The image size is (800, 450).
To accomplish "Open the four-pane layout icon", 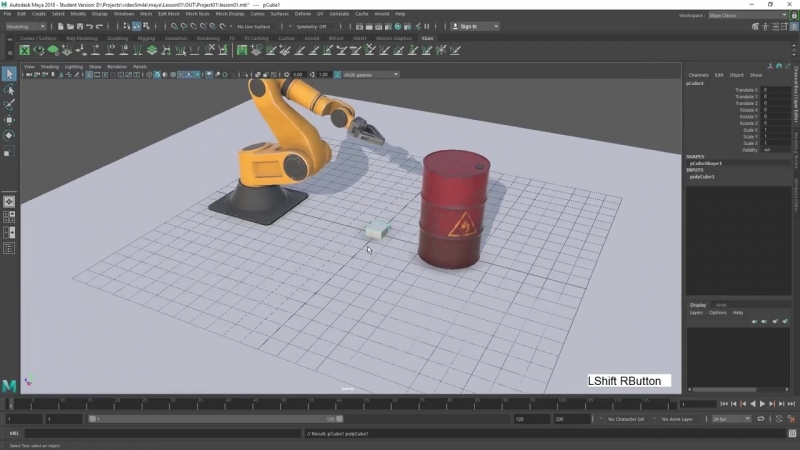I will click(x=9, y=217).
